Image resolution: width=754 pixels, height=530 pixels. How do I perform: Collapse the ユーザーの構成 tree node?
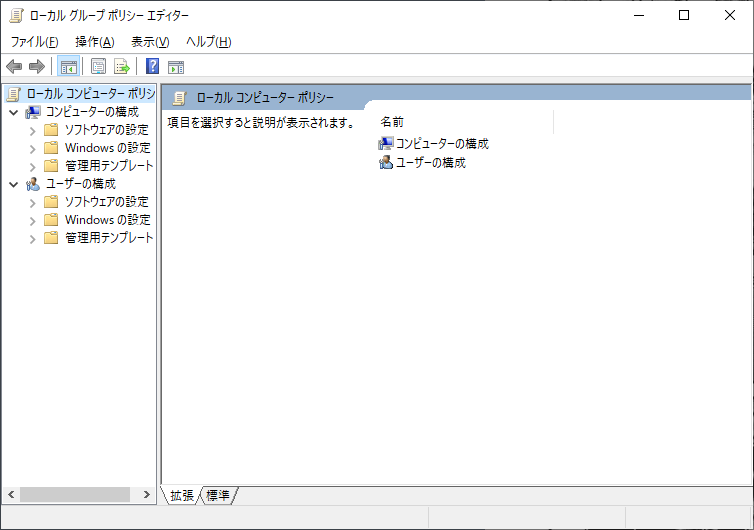tap(13, 184)
